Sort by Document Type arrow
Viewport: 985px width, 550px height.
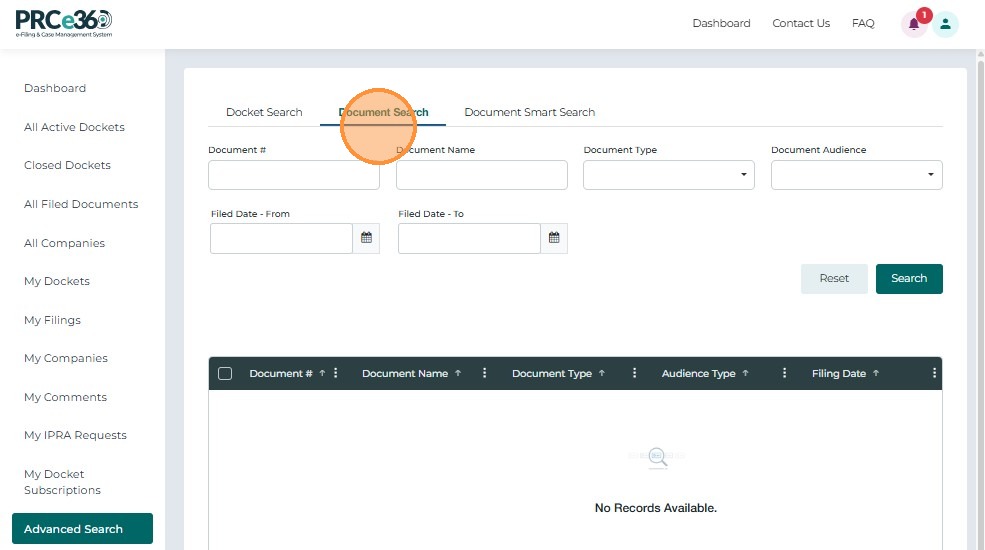(x=602, y=373)
